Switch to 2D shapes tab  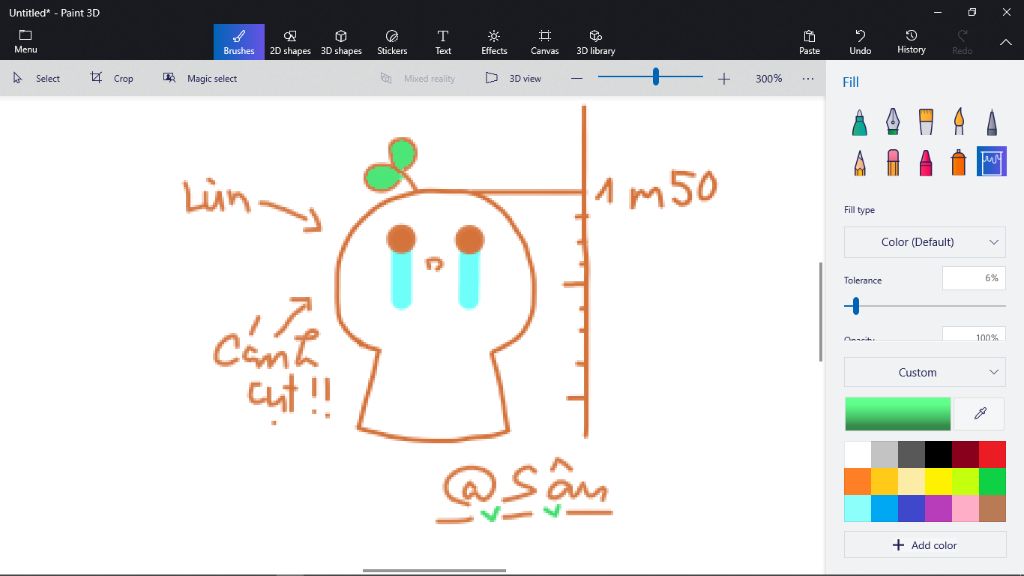(290, 42)
